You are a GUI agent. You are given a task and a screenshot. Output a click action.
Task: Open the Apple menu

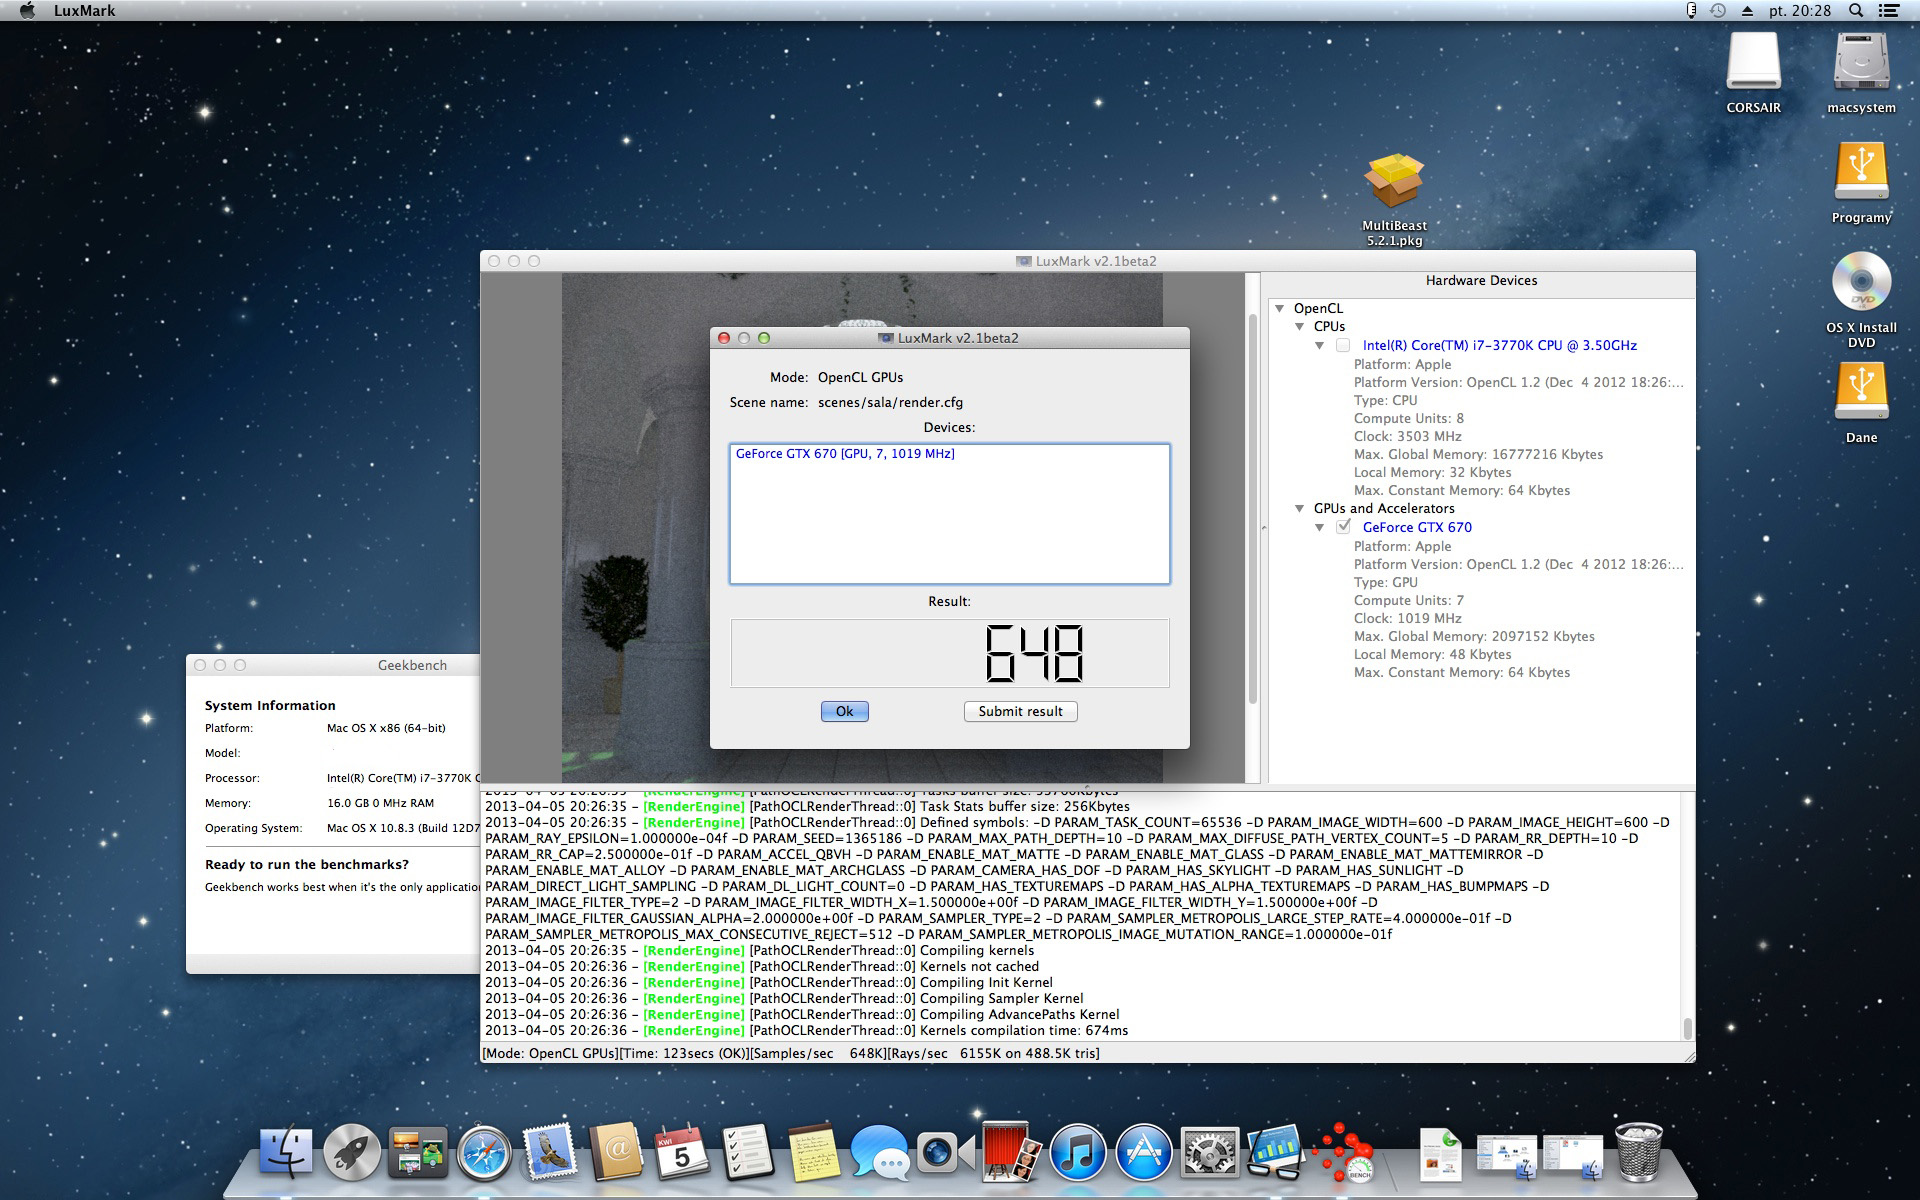[27, 11]
